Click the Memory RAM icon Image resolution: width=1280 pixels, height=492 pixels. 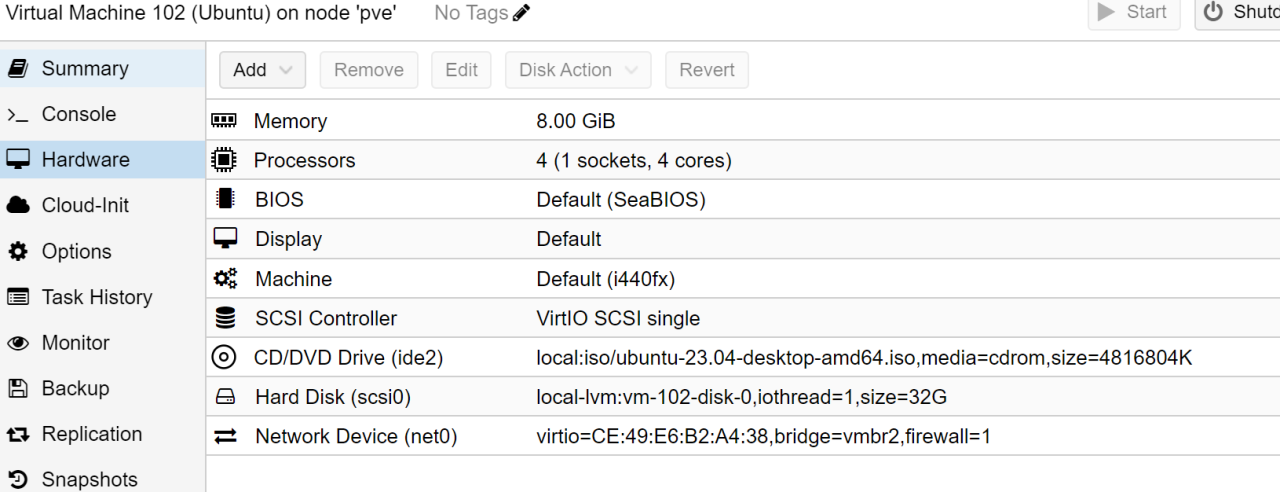(x=225, y=121)
